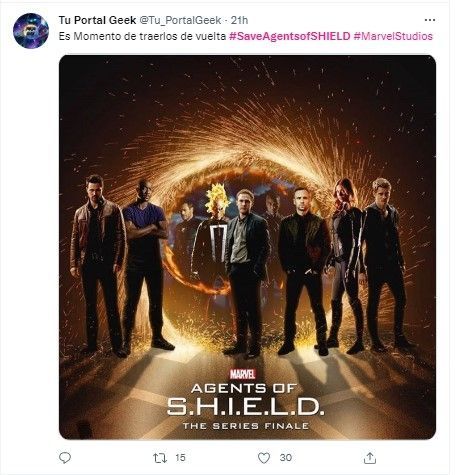Click the Tu Portal Geek display name
The width and height of the screenshot is (472, 475).
[97, 20]
